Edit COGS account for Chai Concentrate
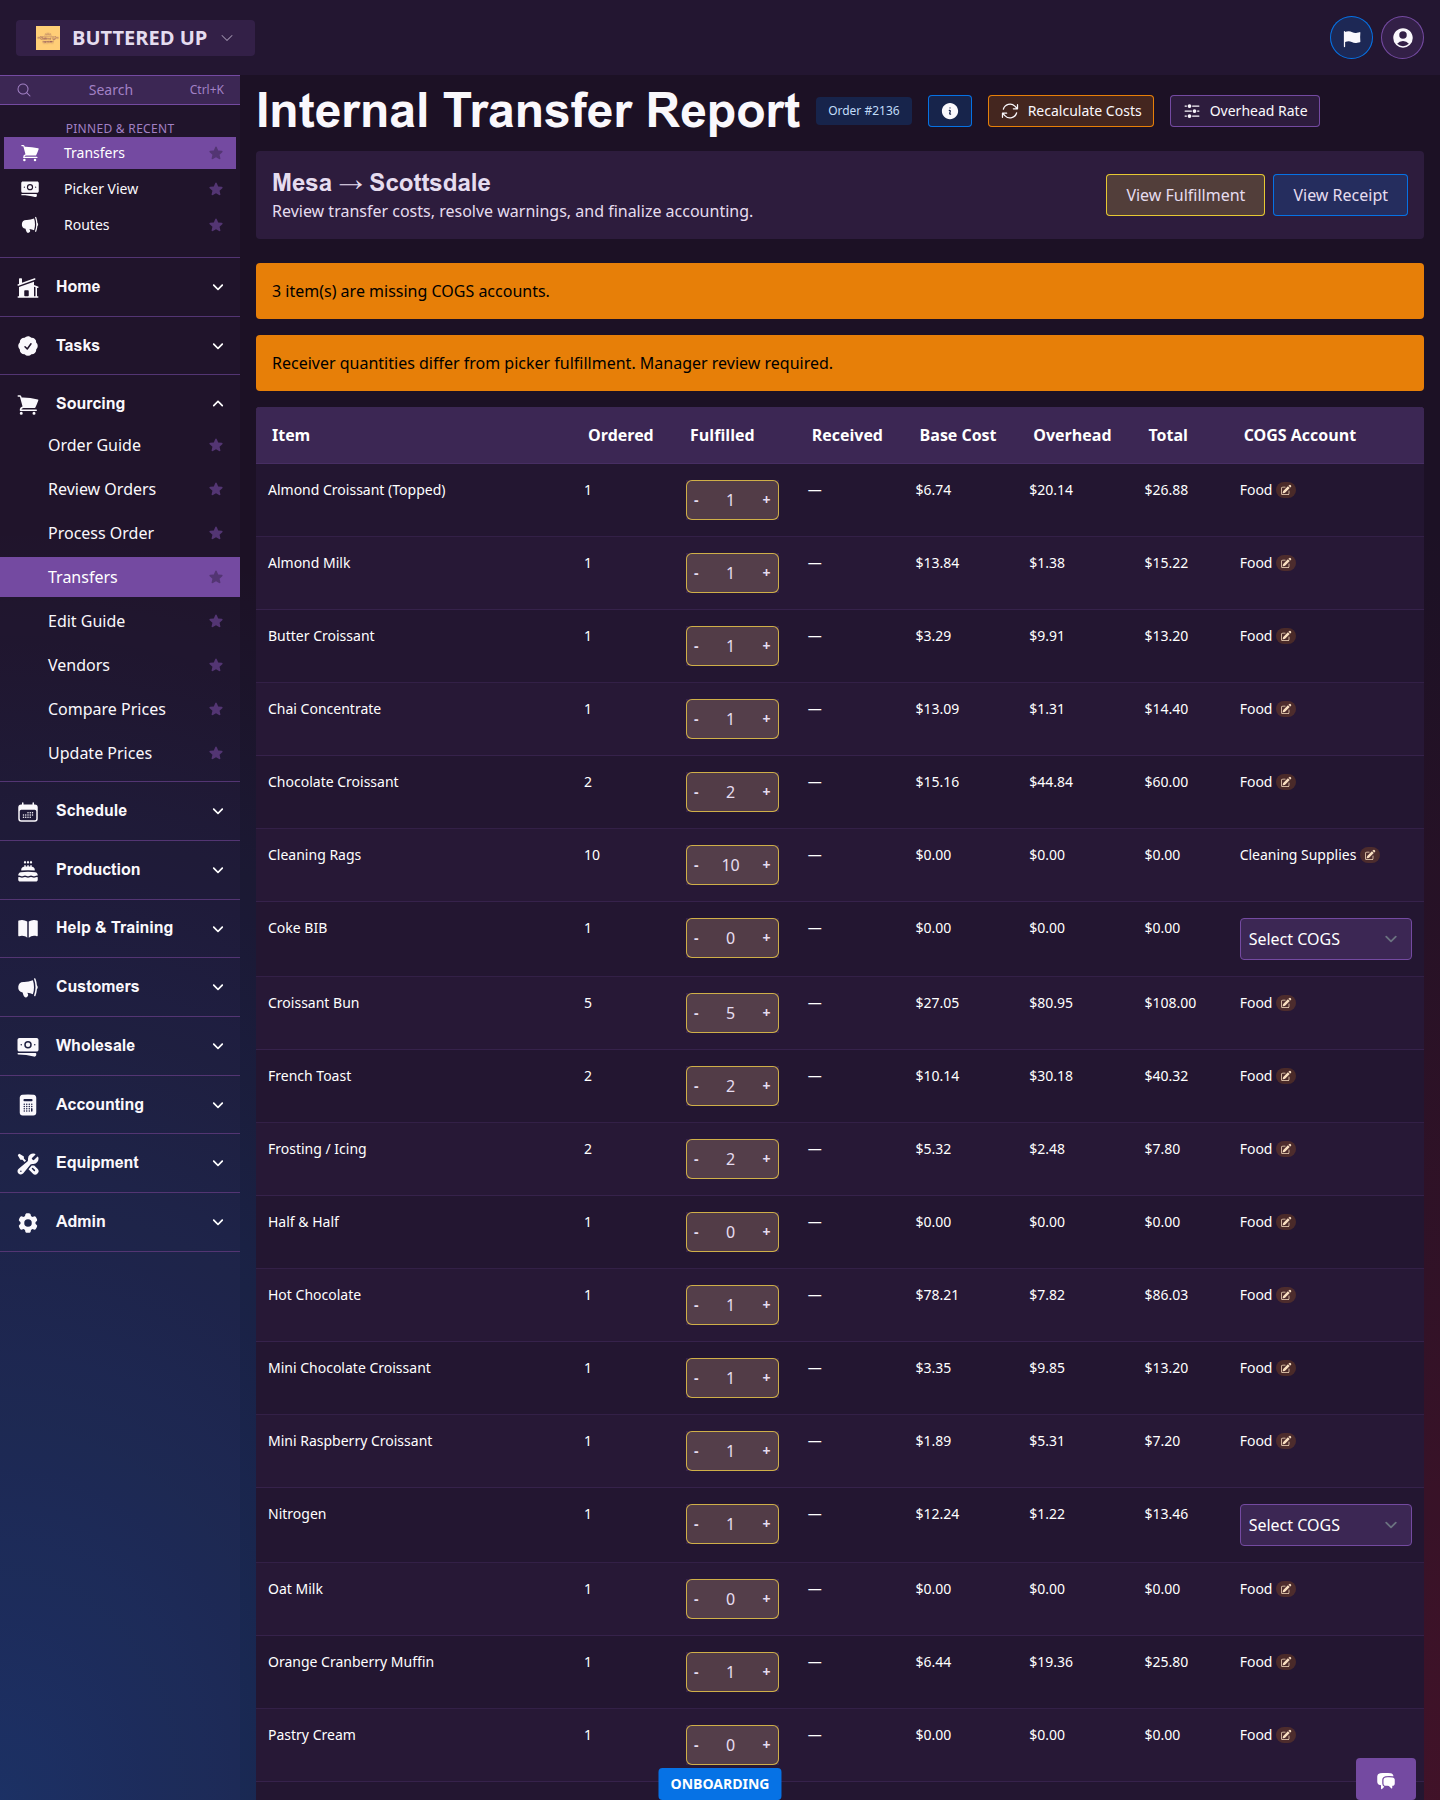Screen dimensions: 1440x1800 click(x=1287, y=709)
